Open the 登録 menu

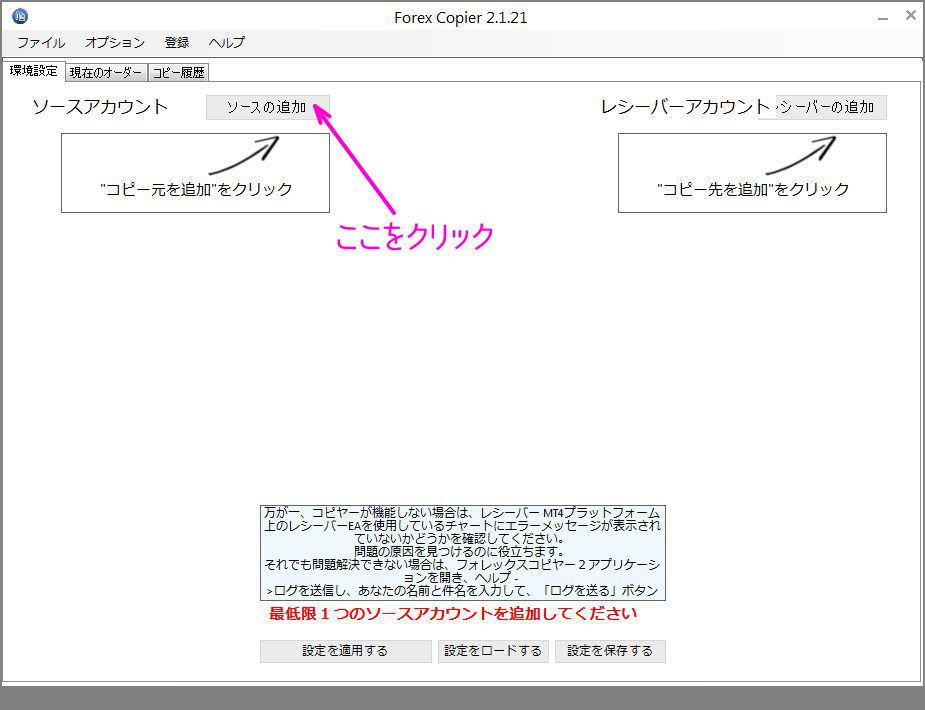(x=177, y=42)
